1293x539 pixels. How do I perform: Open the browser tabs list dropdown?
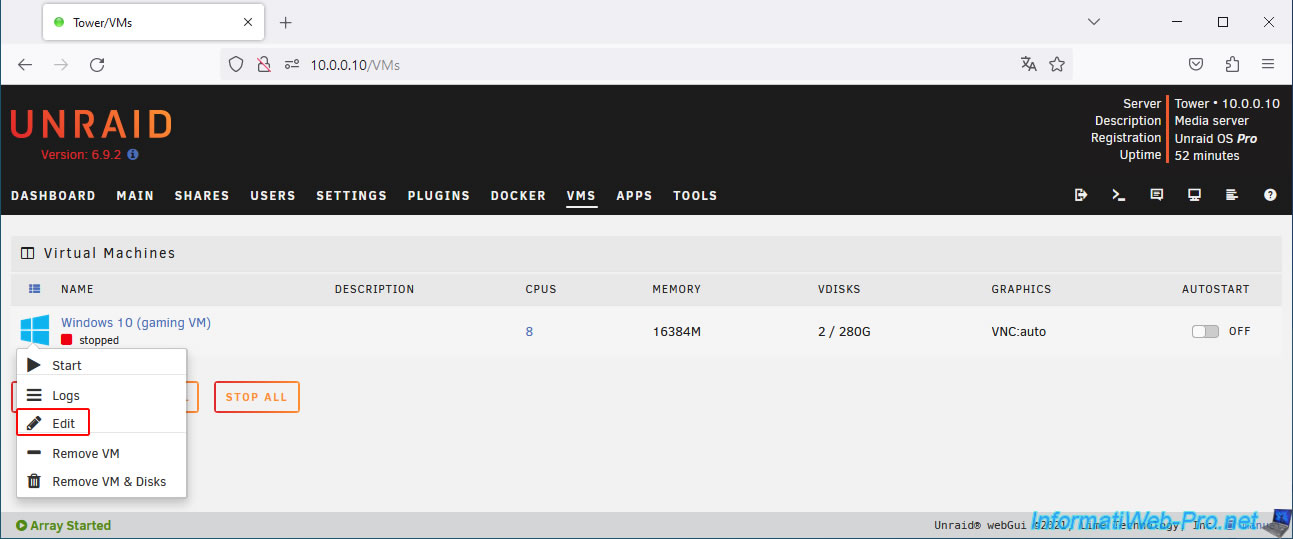coord(1094,21)
